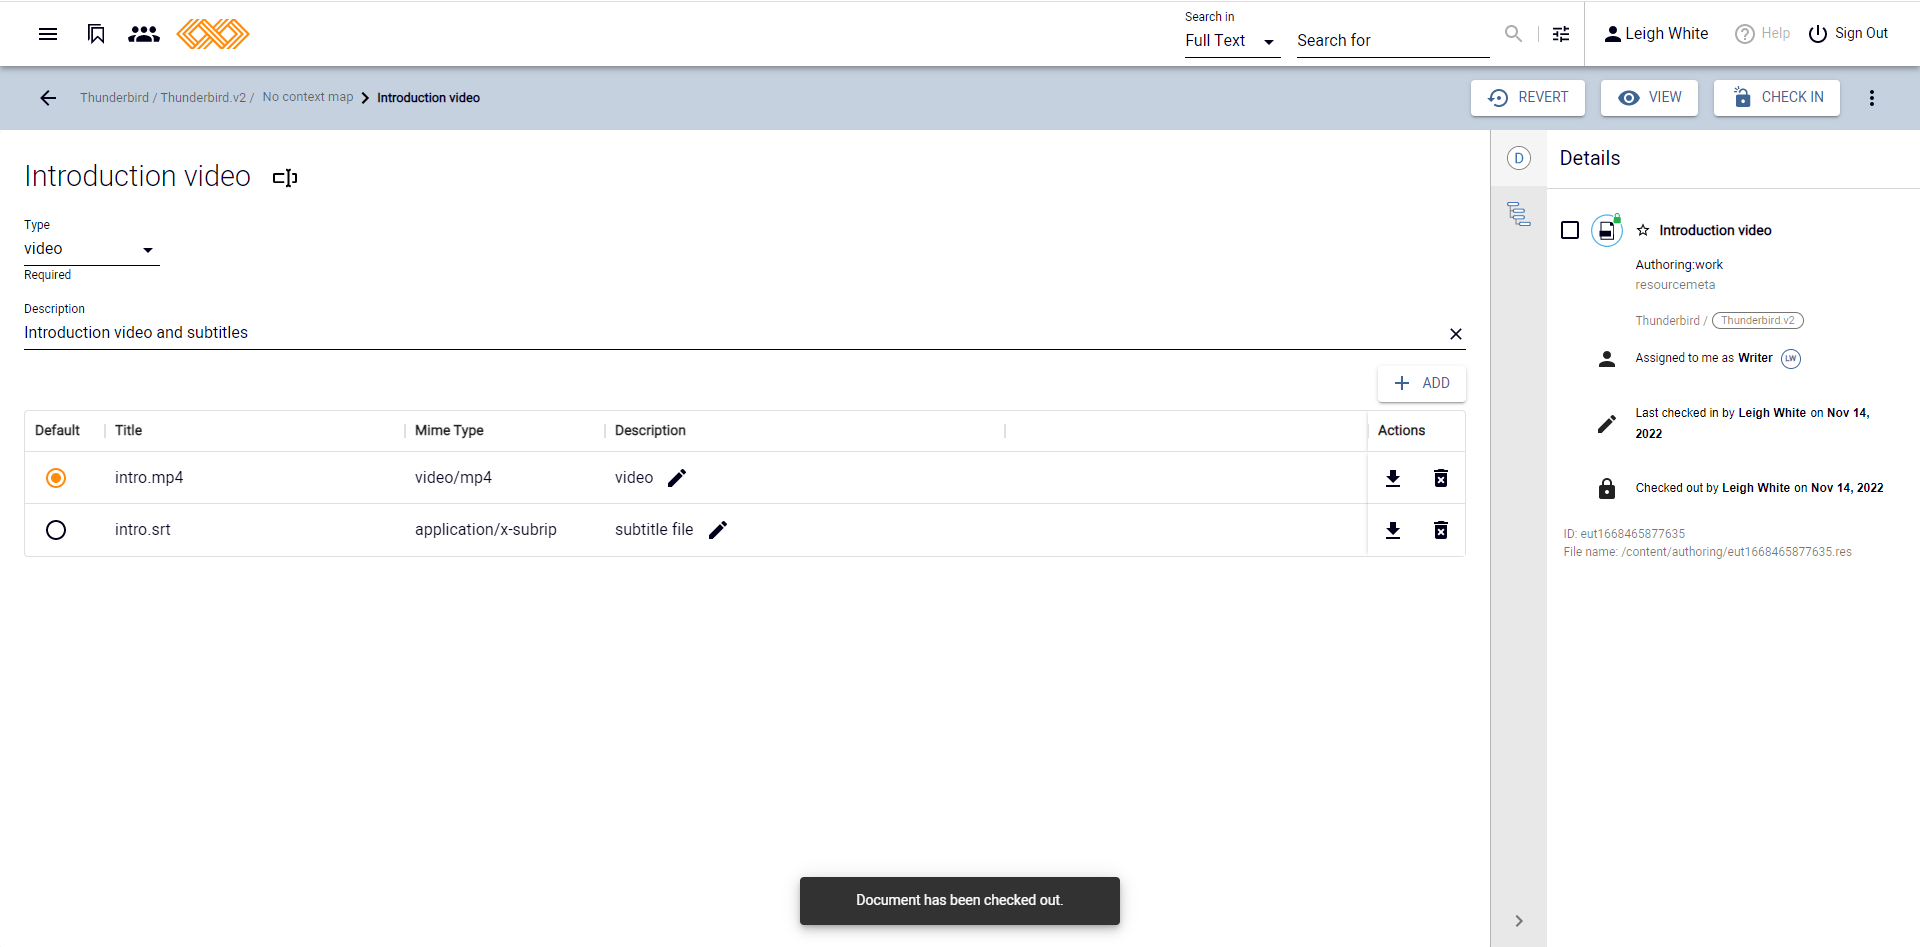Select intro.srt as default file
The image size is (1920, 947).
coord(56,530)
